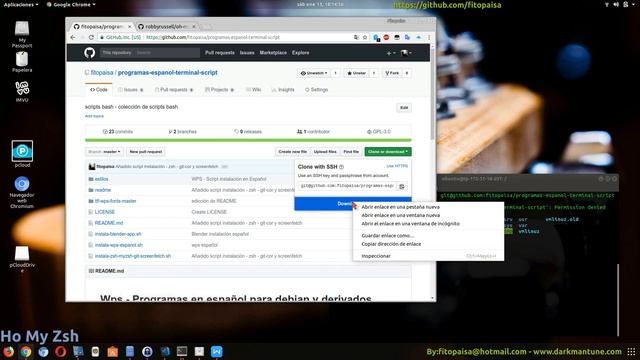Bookmark the page with the star icon
The image size is (640, 360).
(x=365, y=37)
